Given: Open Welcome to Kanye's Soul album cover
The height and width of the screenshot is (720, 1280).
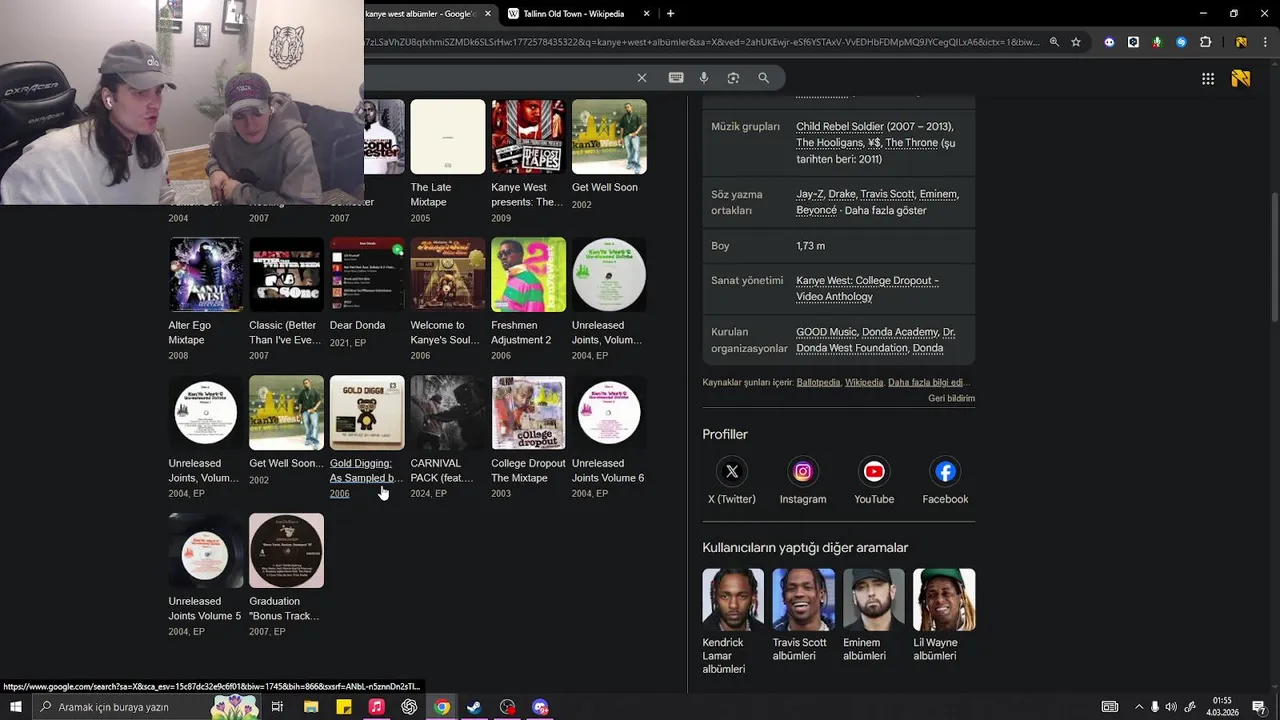Looking at the screenshot, I should coord(448,275).
